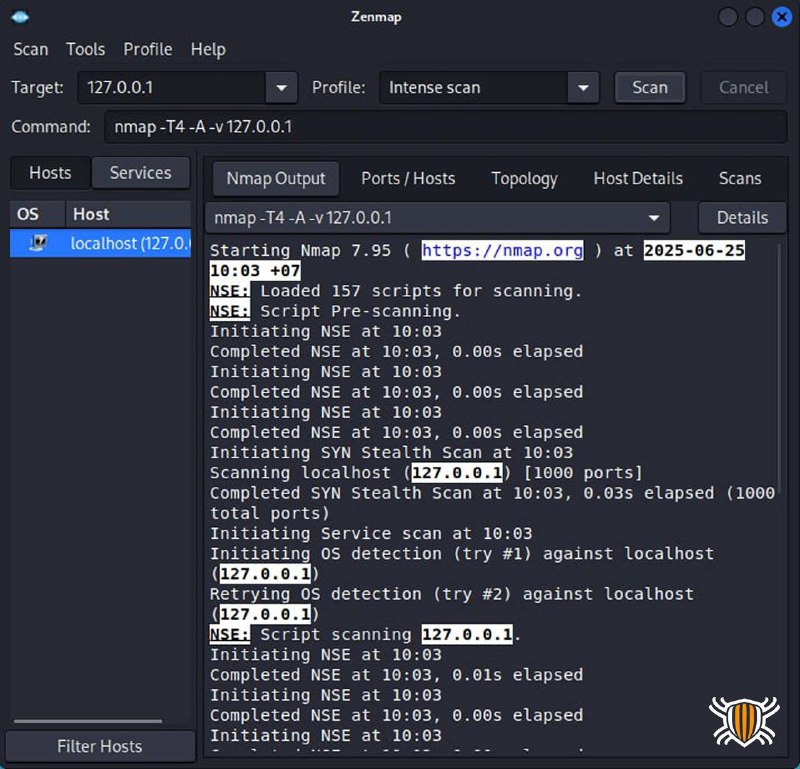Sort hosts by OS column header
This screenshot has height=769, width=800.
tap(38, 214)
